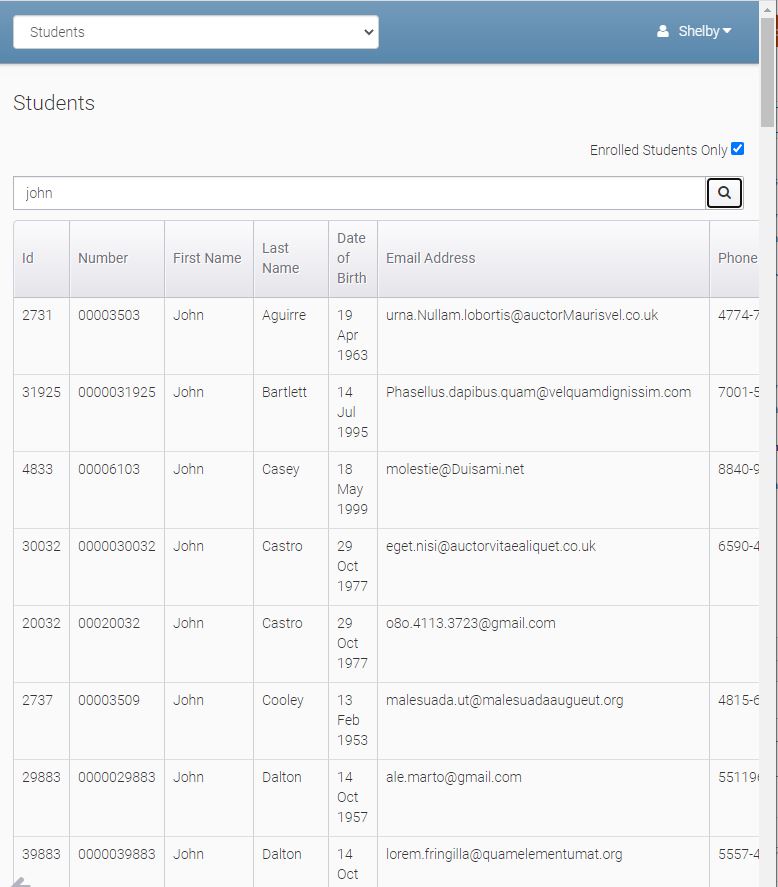Click John Casey's email molestie@Duisami.net
Image resolution: width=778 pixels, height=887 pixels.
[x=455, y=469]
